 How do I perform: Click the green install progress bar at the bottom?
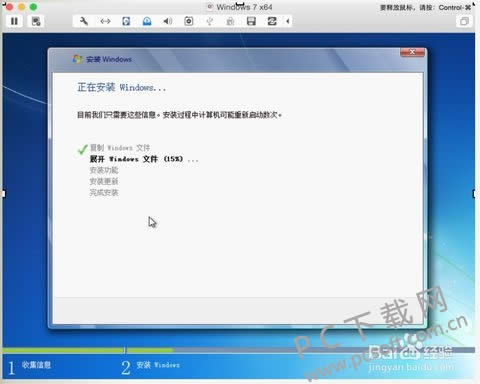click(87, 350)
